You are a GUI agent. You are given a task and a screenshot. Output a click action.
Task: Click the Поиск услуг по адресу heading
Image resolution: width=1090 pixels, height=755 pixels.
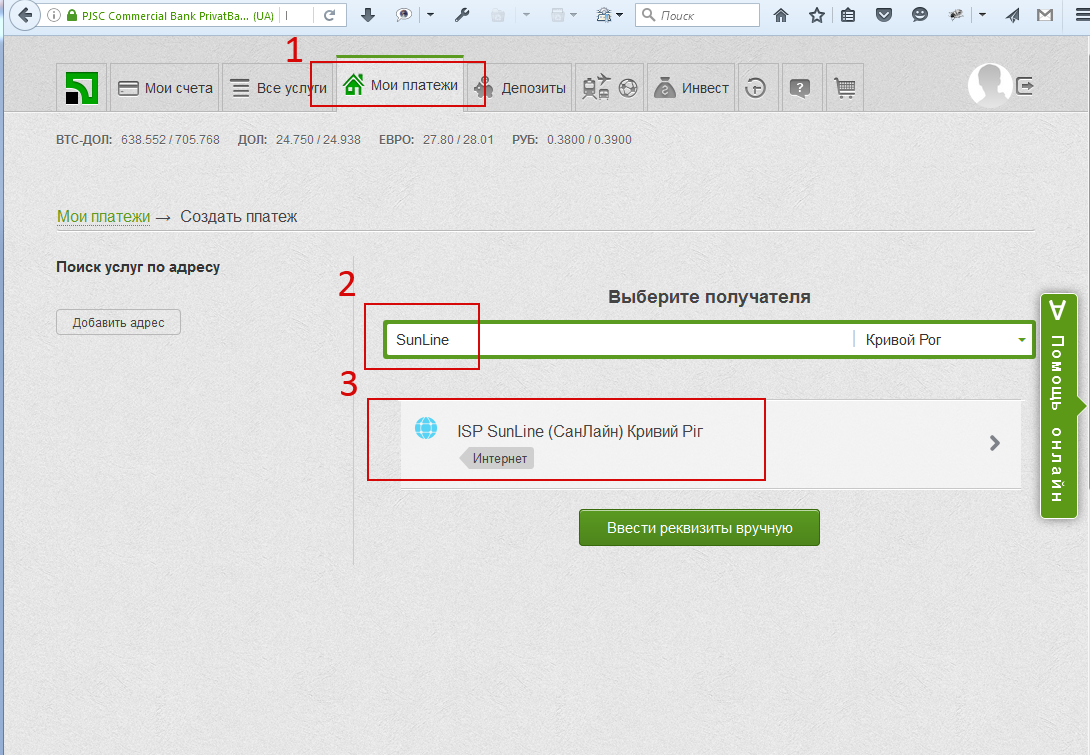[x=138, y=268]
